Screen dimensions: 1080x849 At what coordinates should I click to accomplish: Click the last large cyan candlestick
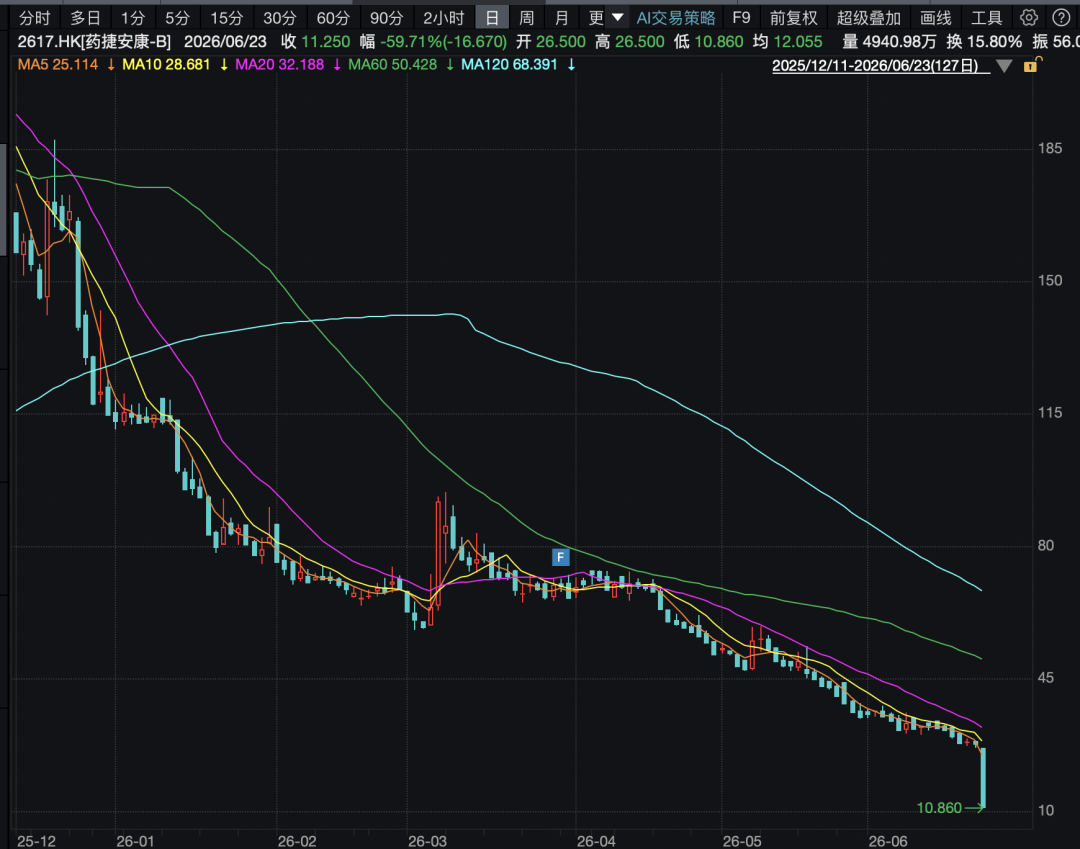coord(983,777)
